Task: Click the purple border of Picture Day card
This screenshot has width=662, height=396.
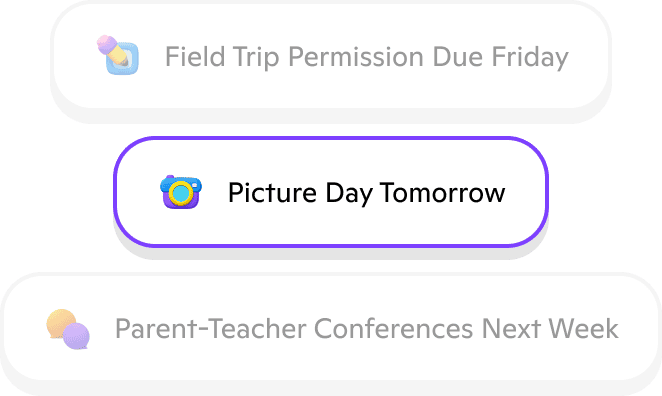Action: tap(331, 138)
